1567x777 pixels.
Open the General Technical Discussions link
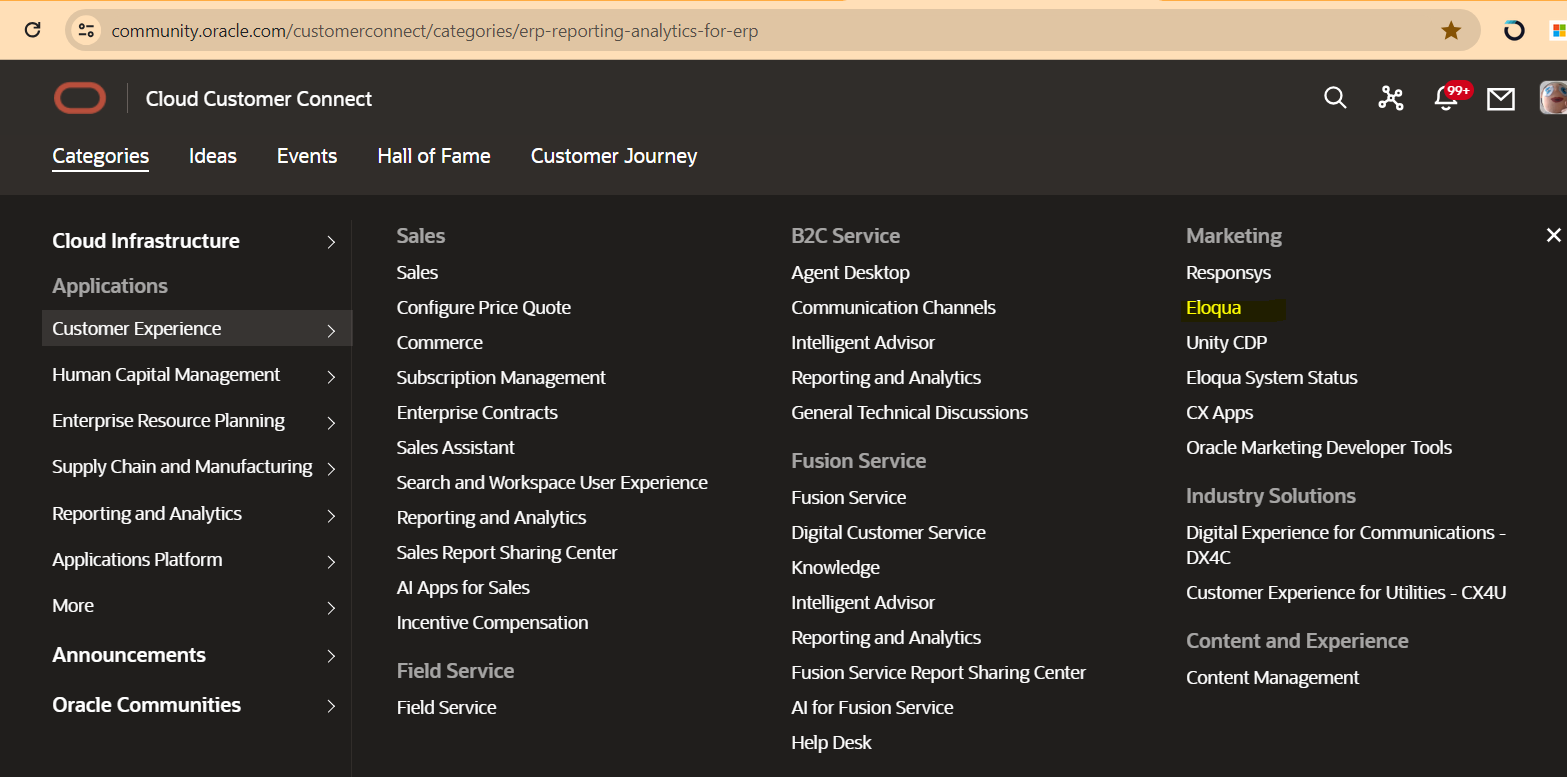point(910,412)
